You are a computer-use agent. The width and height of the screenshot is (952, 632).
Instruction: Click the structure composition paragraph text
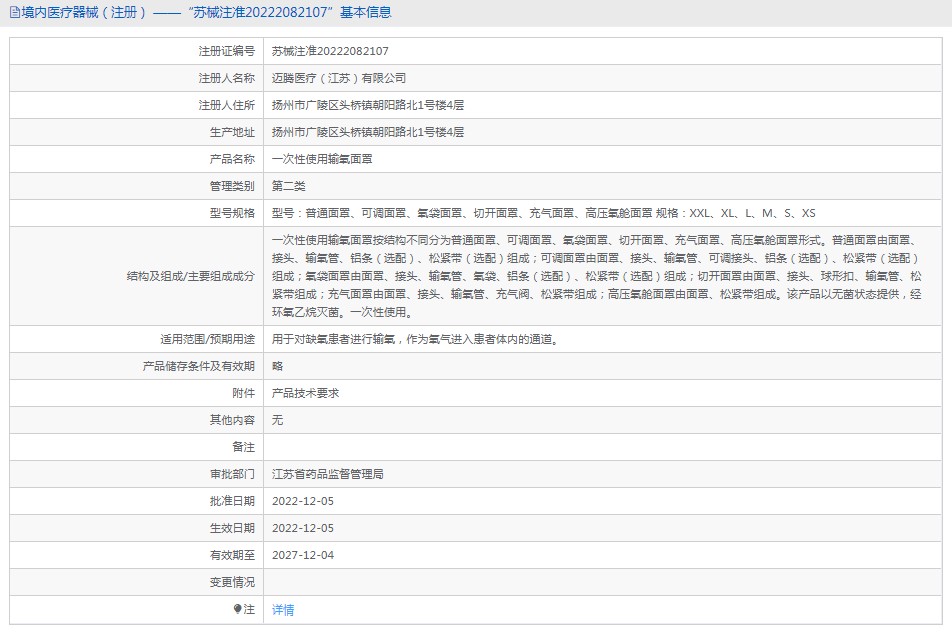tap(597, 276)
